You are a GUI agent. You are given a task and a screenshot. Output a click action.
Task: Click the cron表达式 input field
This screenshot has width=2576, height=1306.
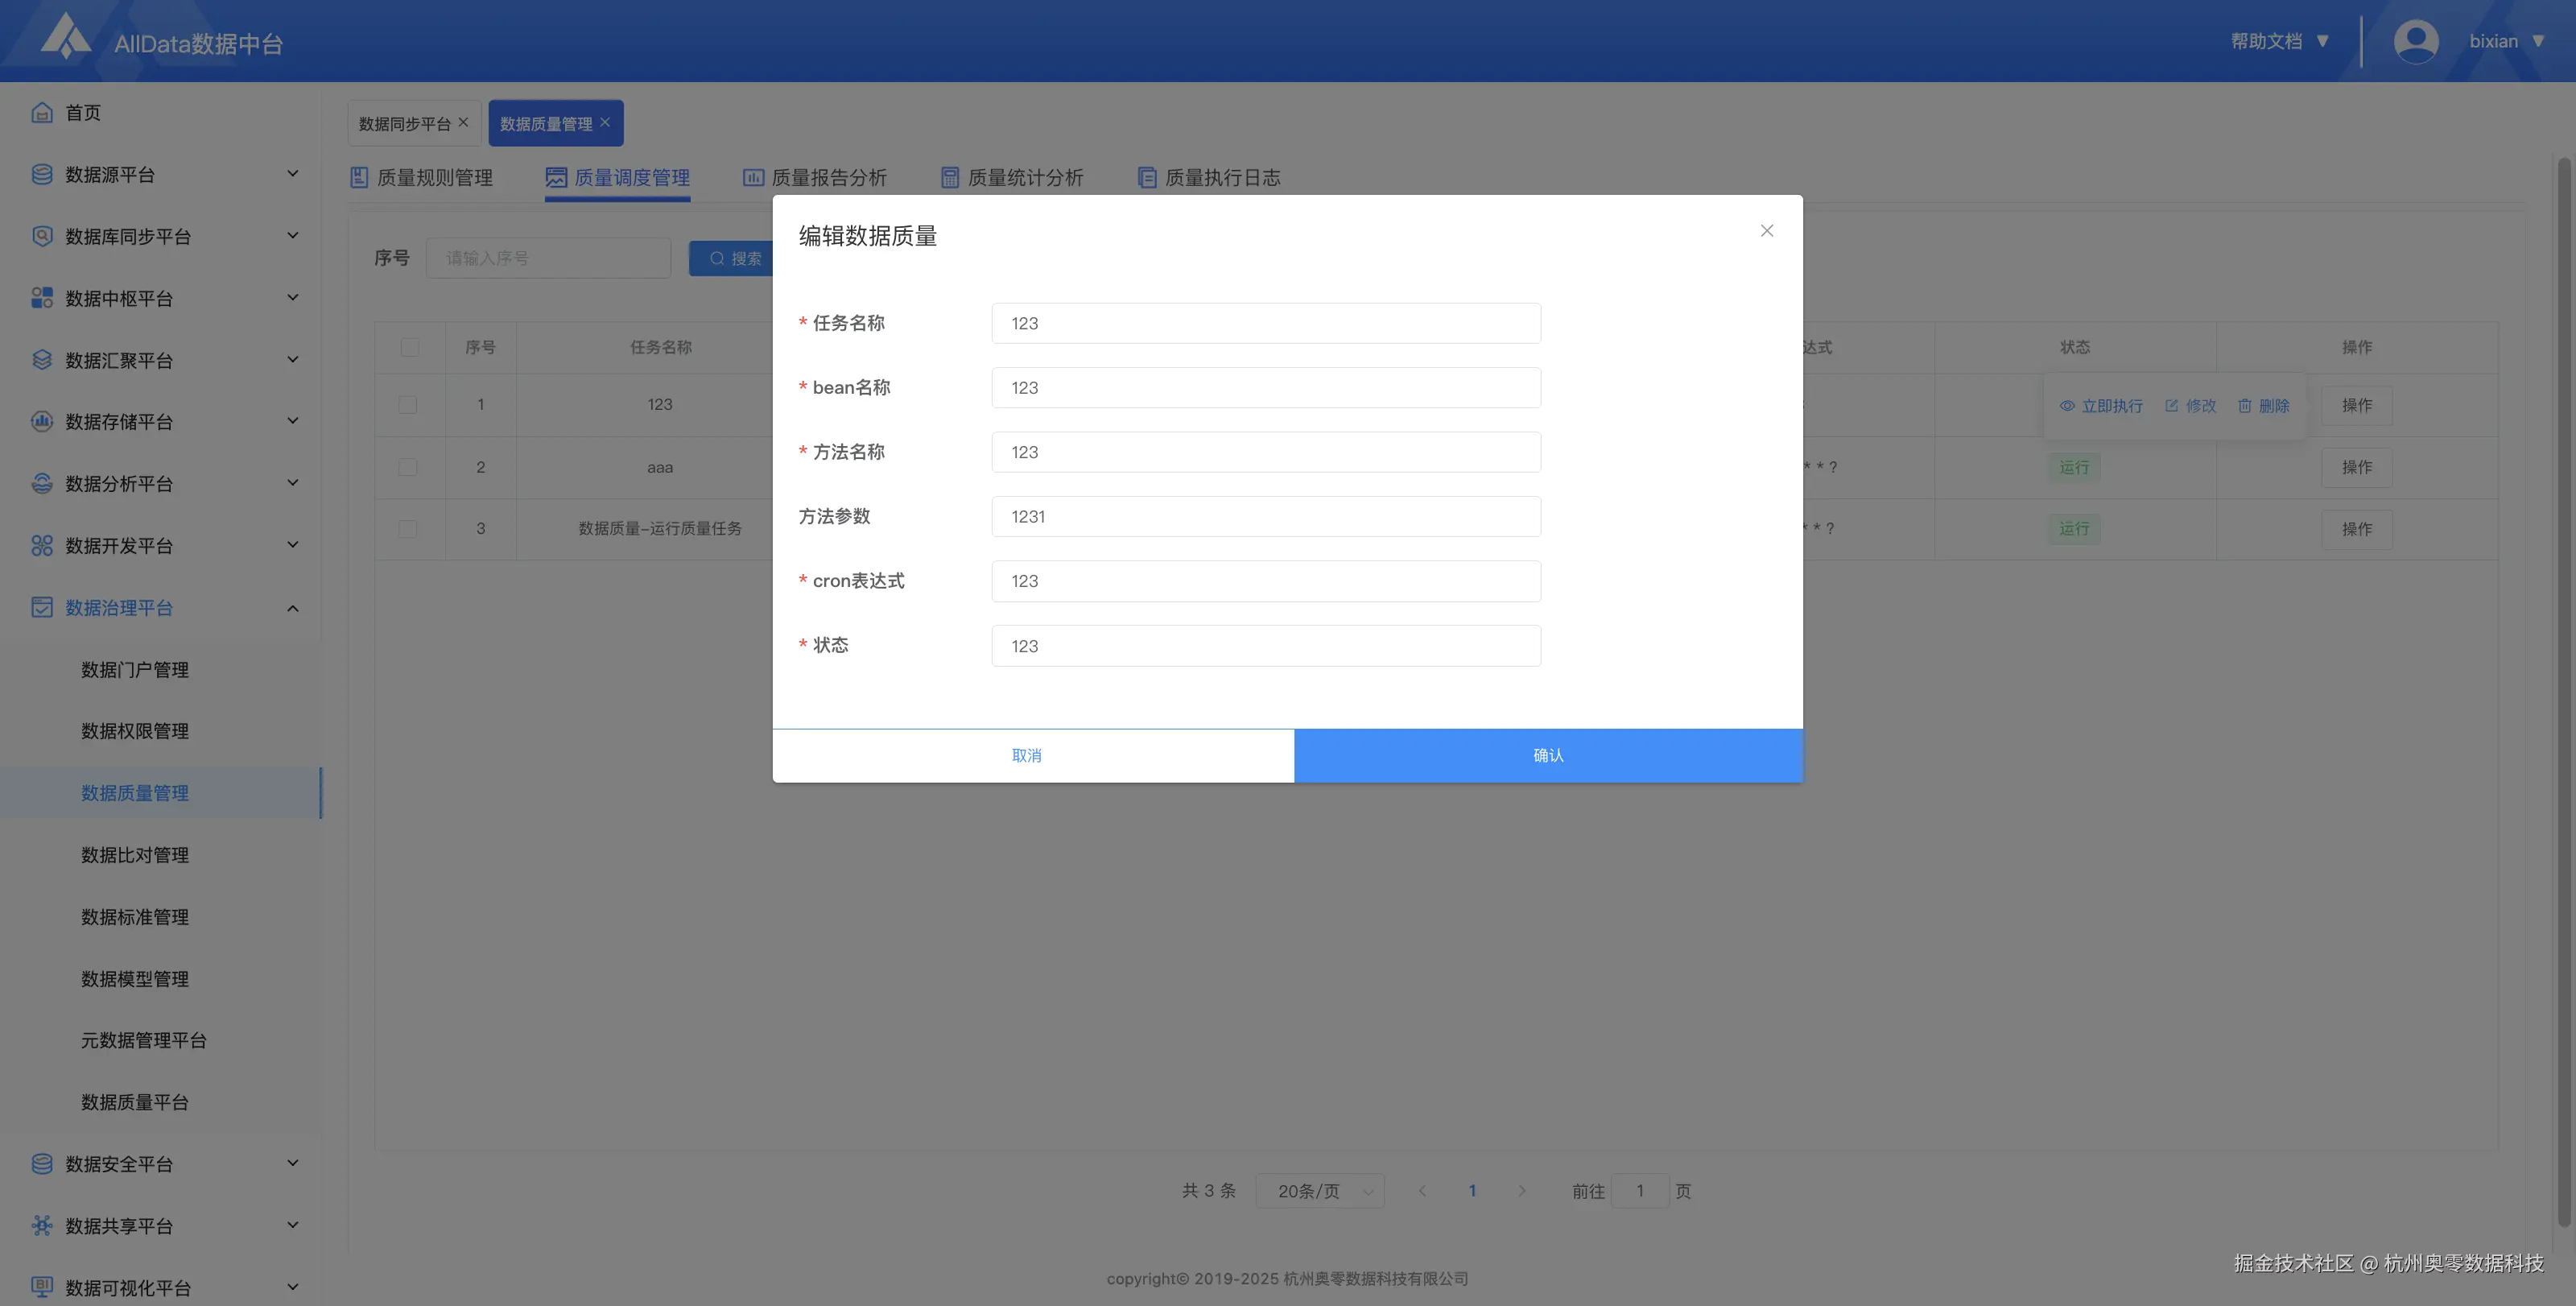(x=1265, y=581)
